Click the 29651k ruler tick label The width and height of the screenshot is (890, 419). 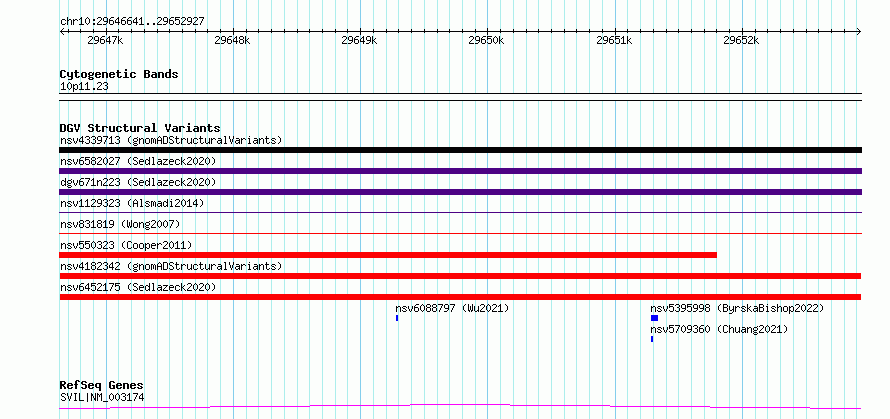click(615, 41)
